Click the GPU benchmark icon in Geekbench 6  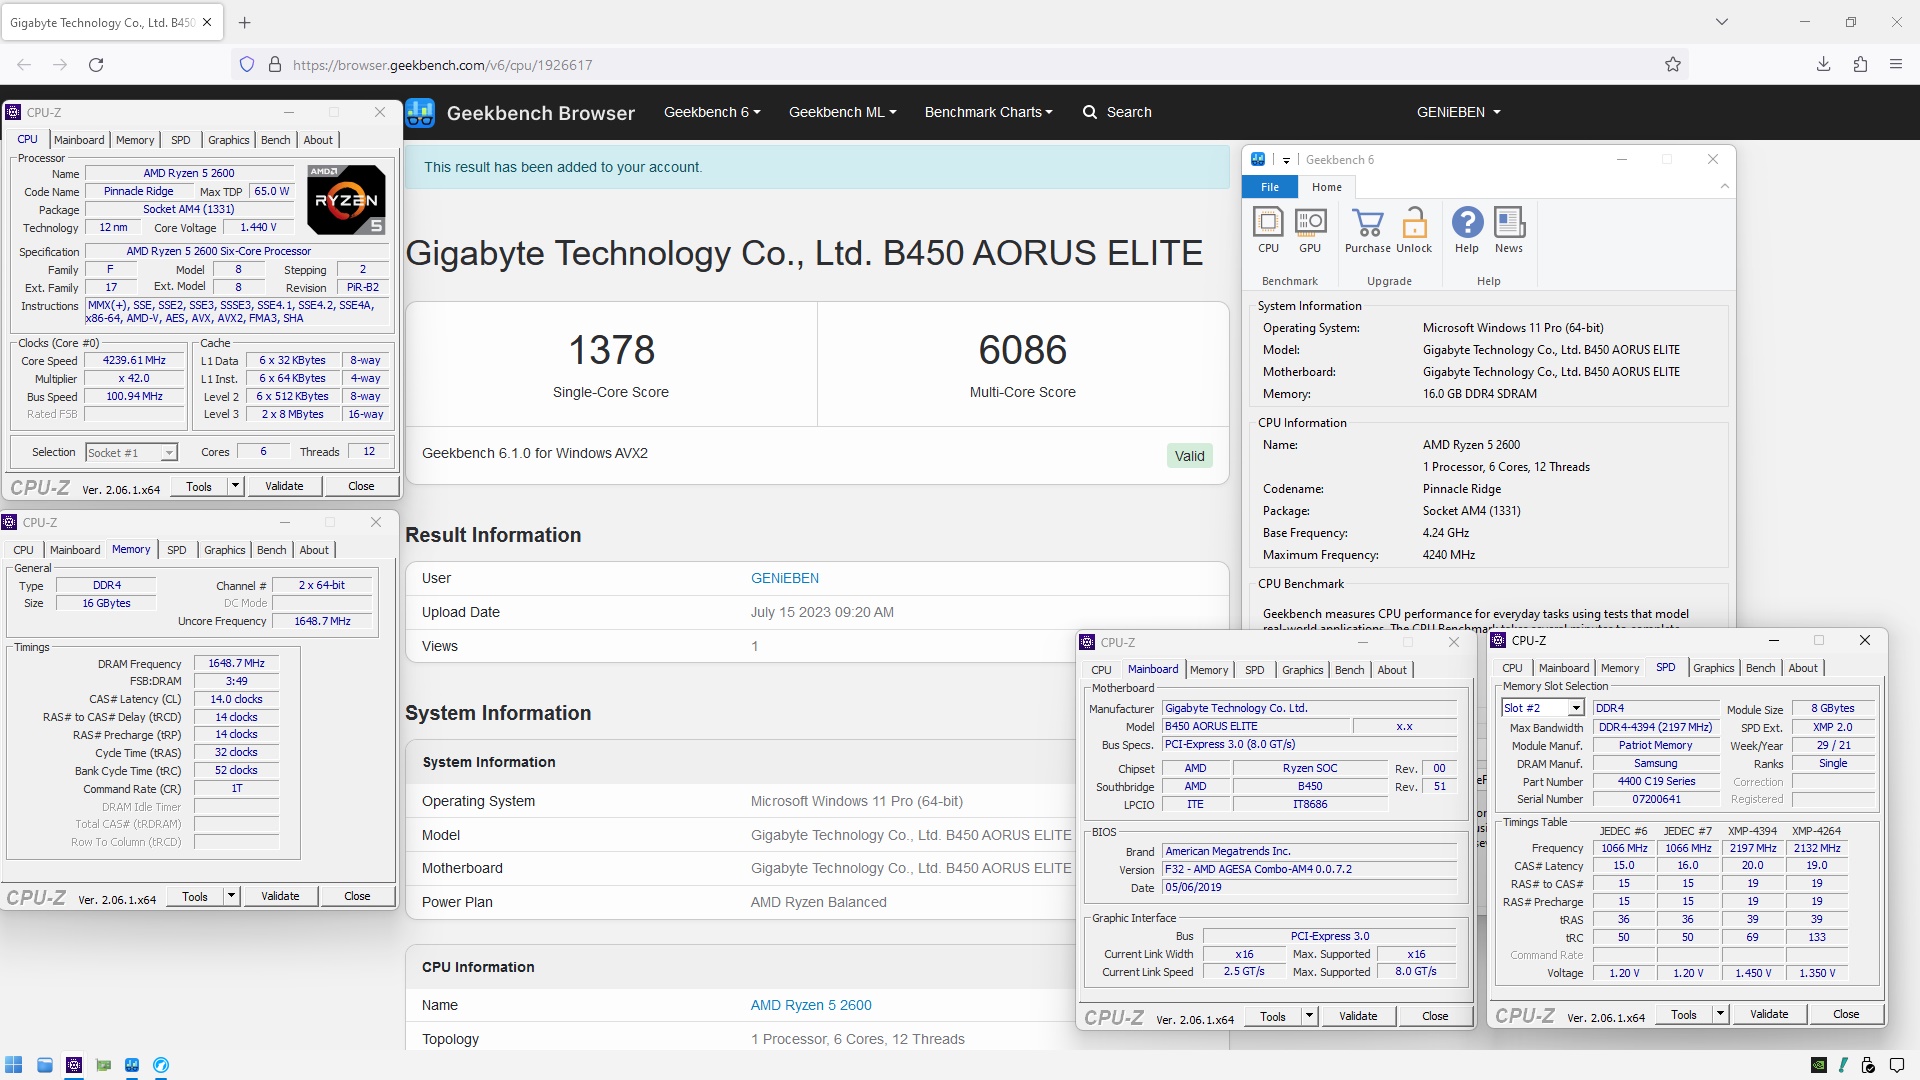point(1310,229)
